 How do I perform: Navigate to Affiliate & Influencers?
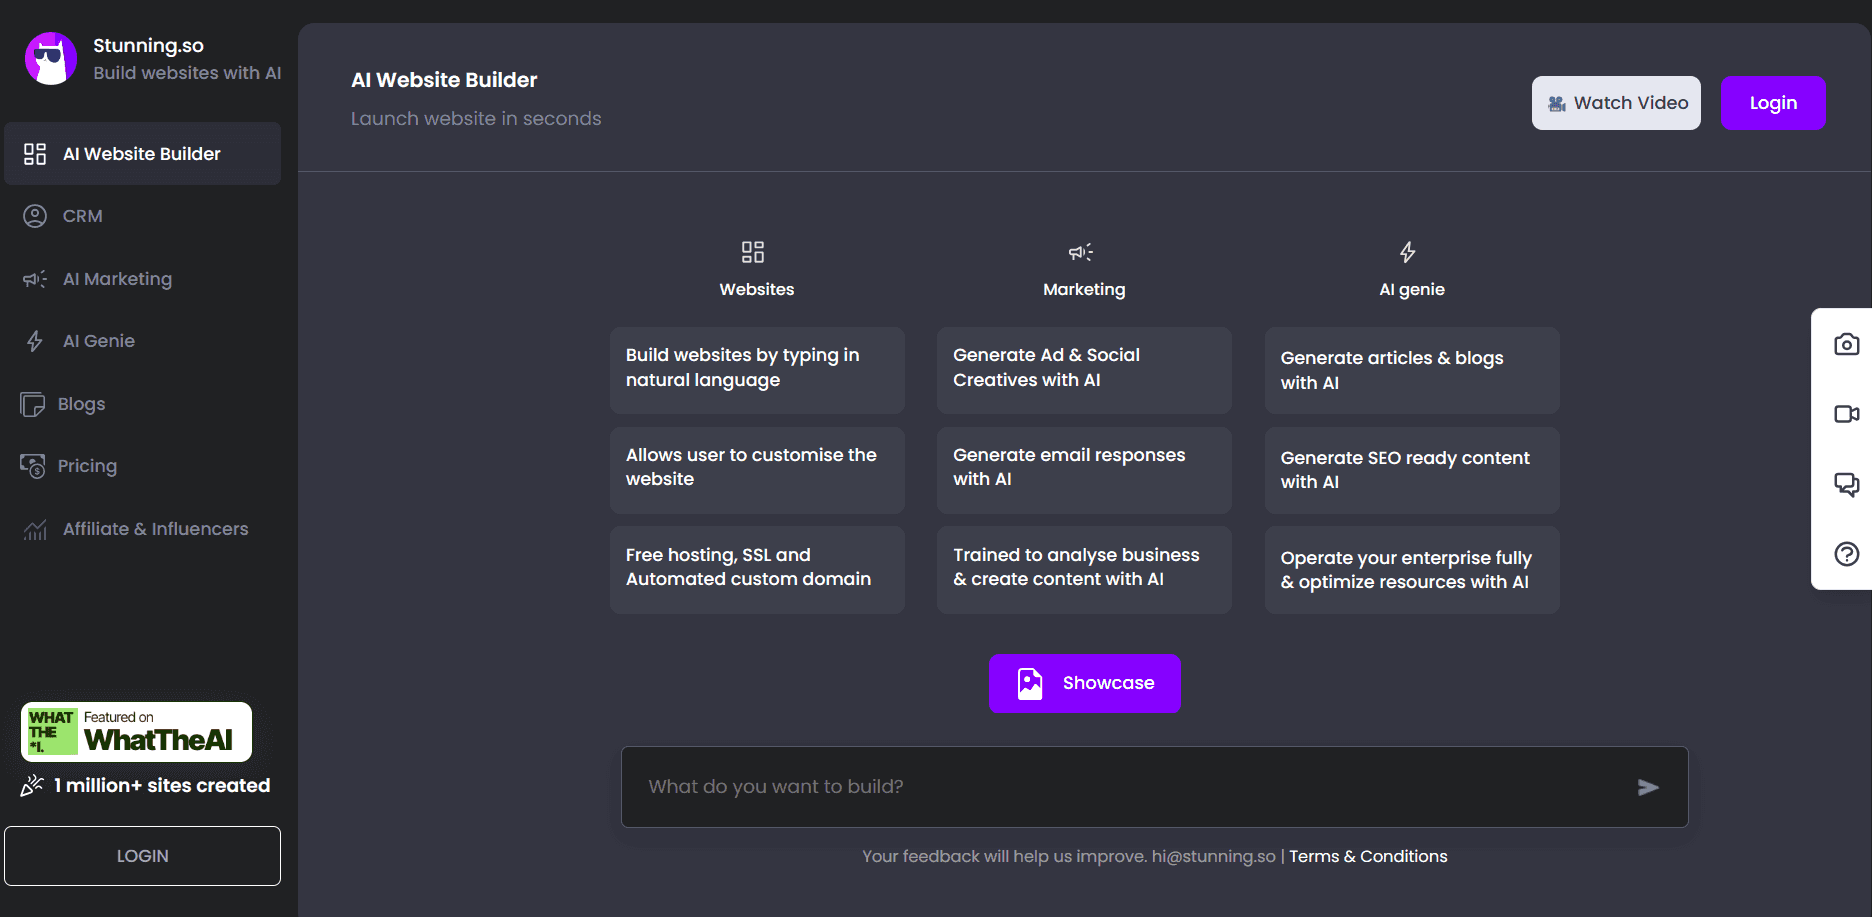click(x=155, y=529)
